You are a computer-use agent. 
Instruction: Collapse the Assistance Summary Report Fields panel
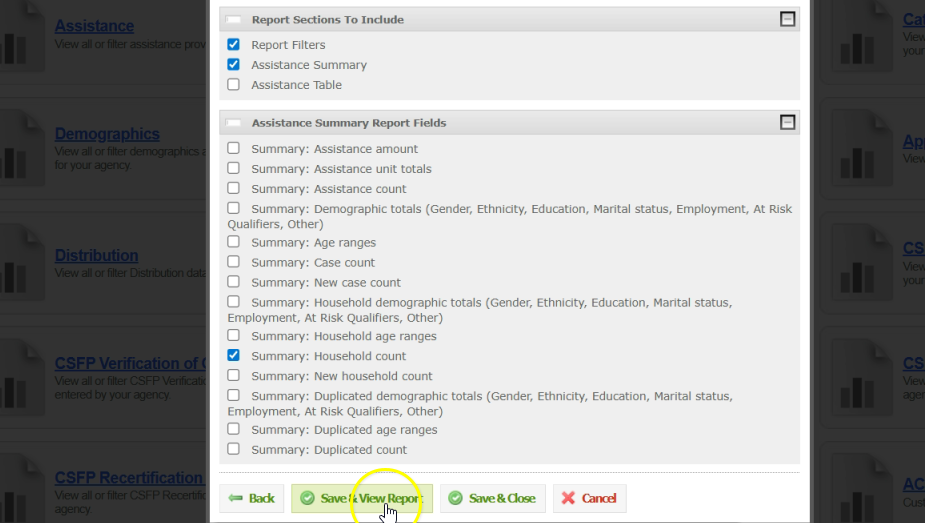point(787,123)
